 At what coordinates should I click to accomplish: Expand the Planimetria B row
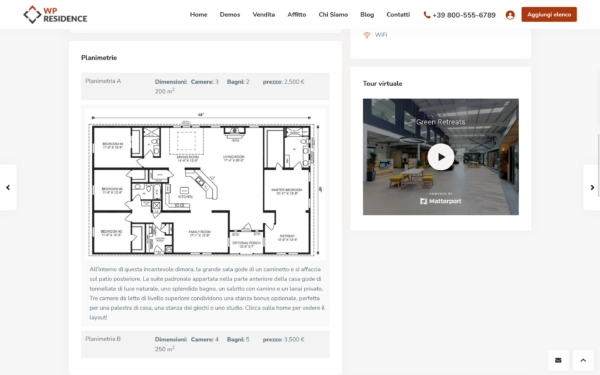(205, 344)
